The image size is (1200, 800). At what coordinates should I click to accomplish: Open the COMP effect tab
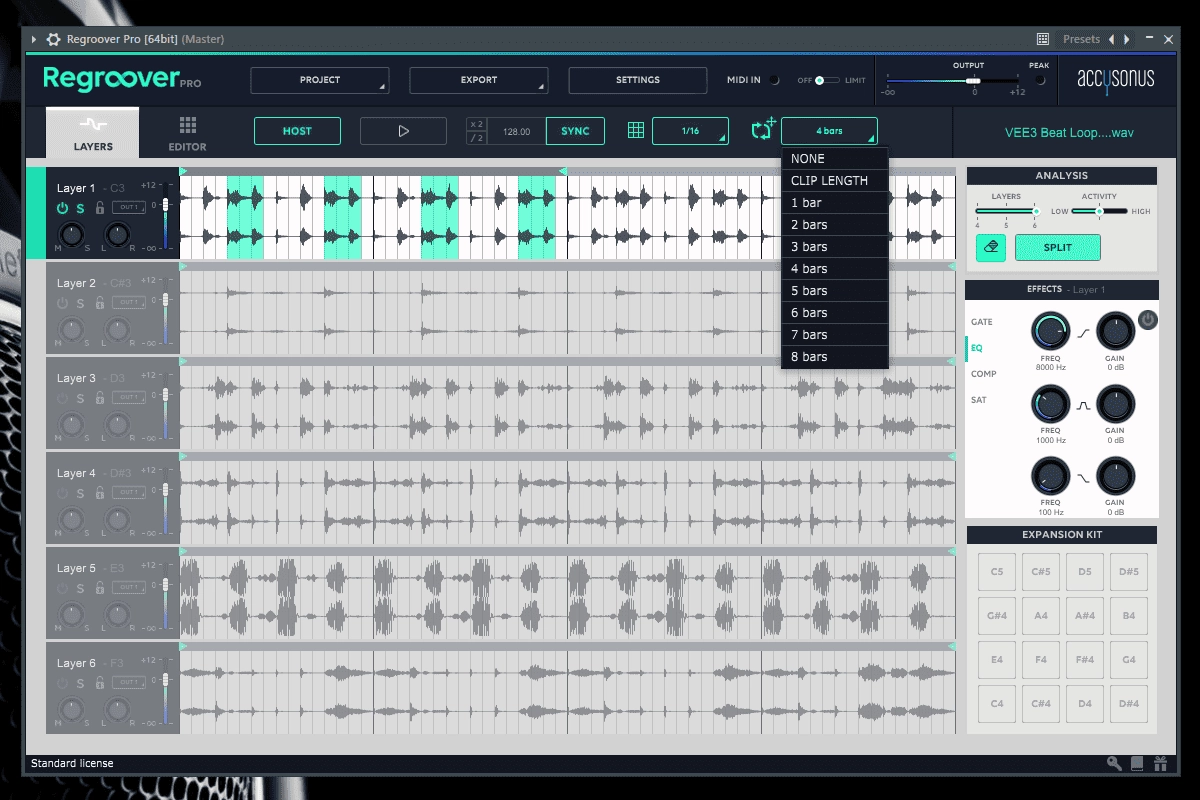point(983,374)
